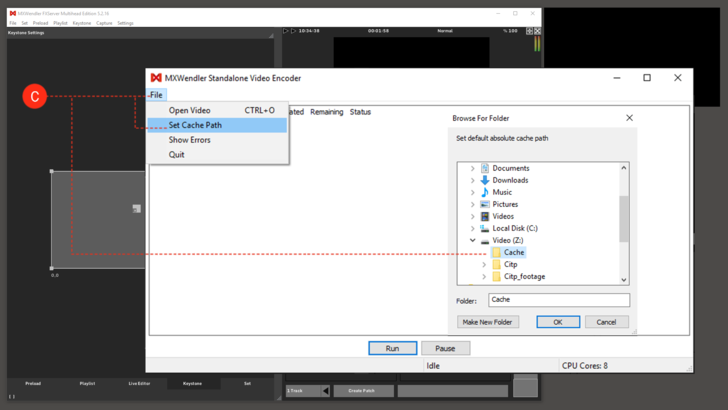Select the Video (Z:) drive icon
The width and height of the screenshot is (728, 410).
click(x=485, y=241)
